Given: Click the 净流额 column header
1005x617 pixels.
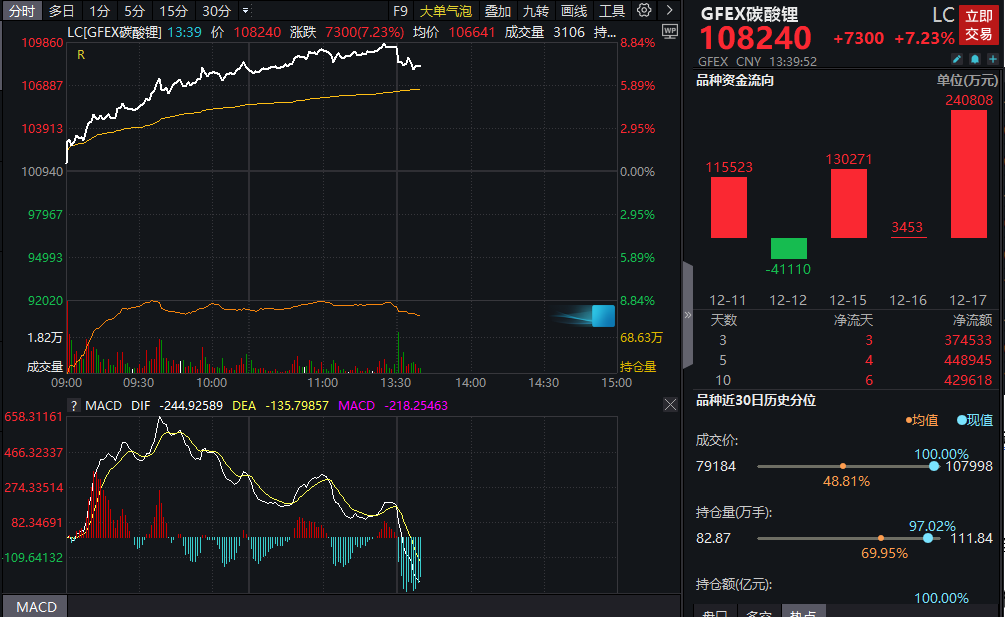Looking at the screenshot, I should (x=972, y=320).
